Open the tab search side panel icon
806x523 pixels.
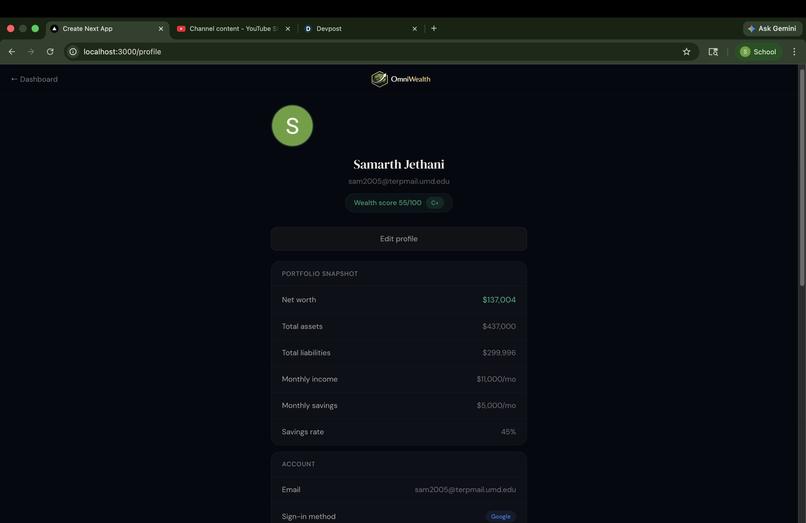click(x=713, y=51)
